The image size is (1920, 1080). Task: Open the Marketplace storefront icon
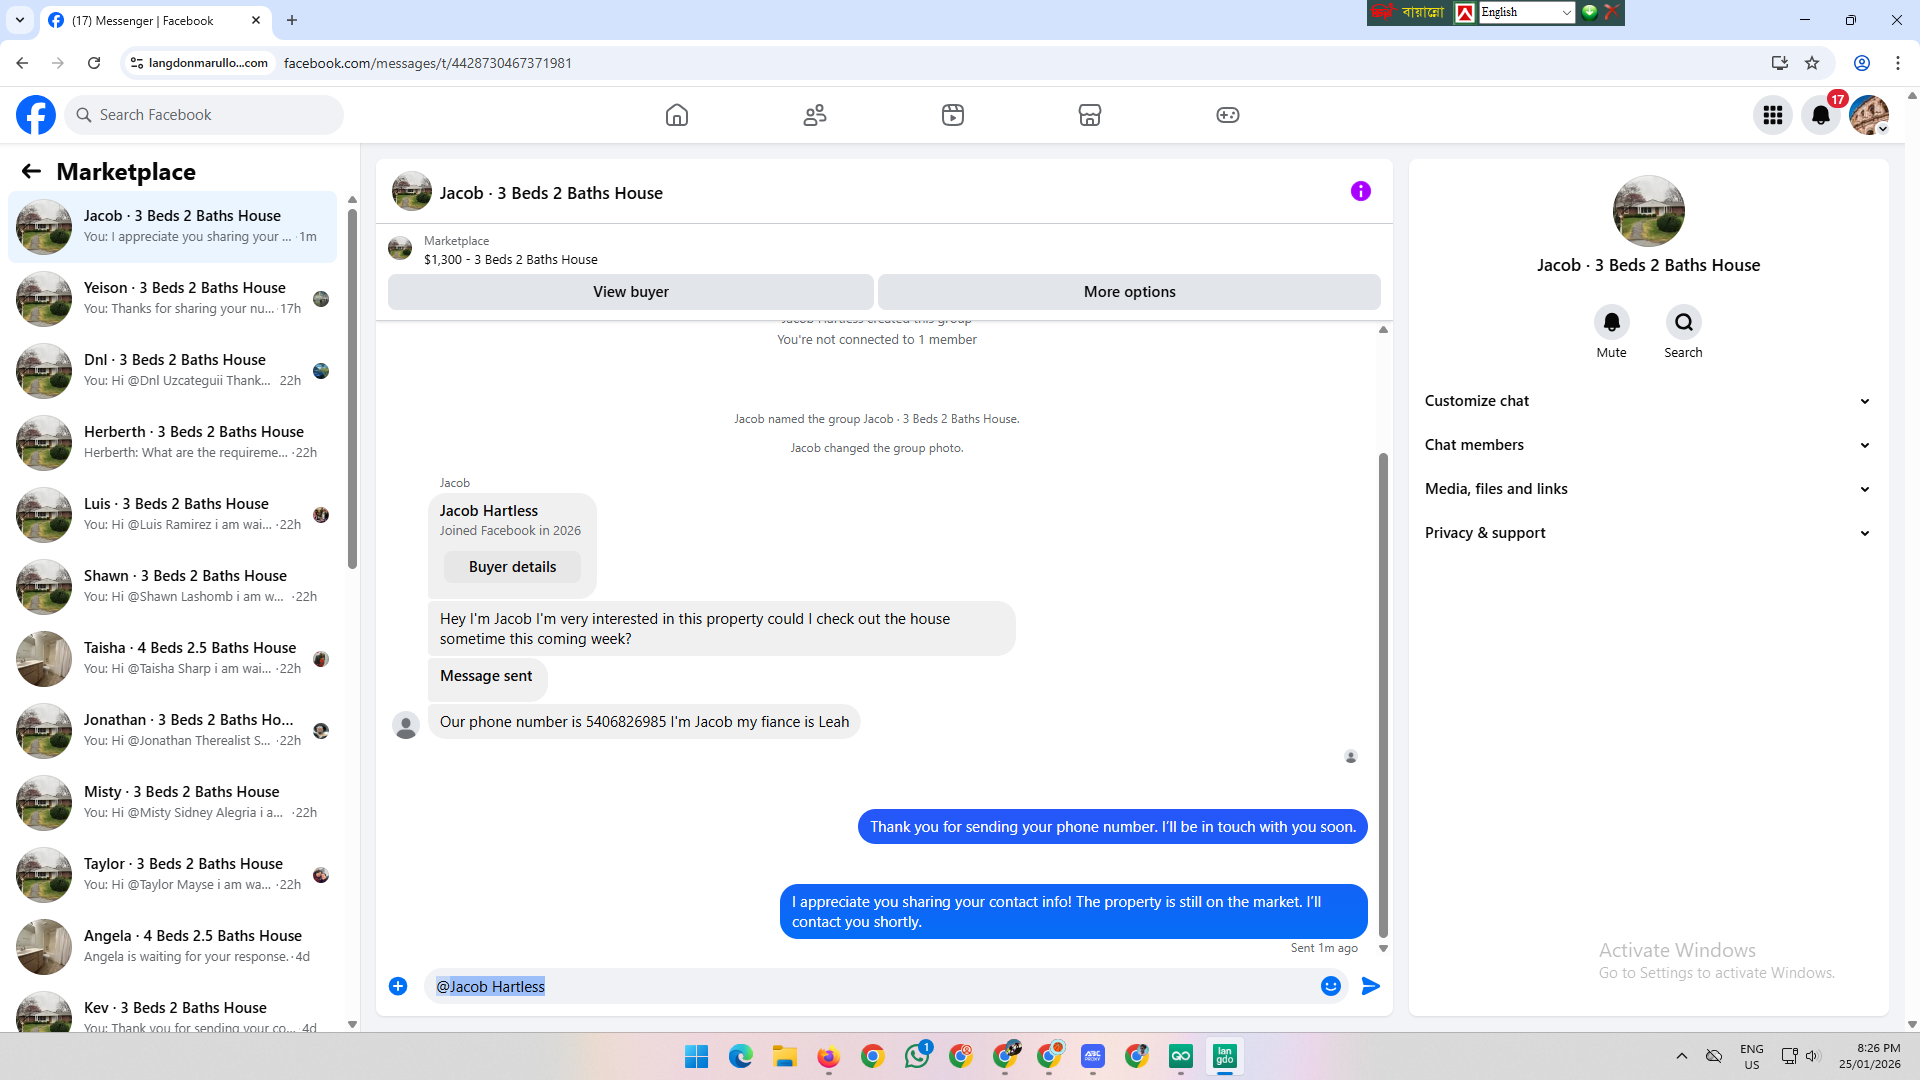[1090, 115]
